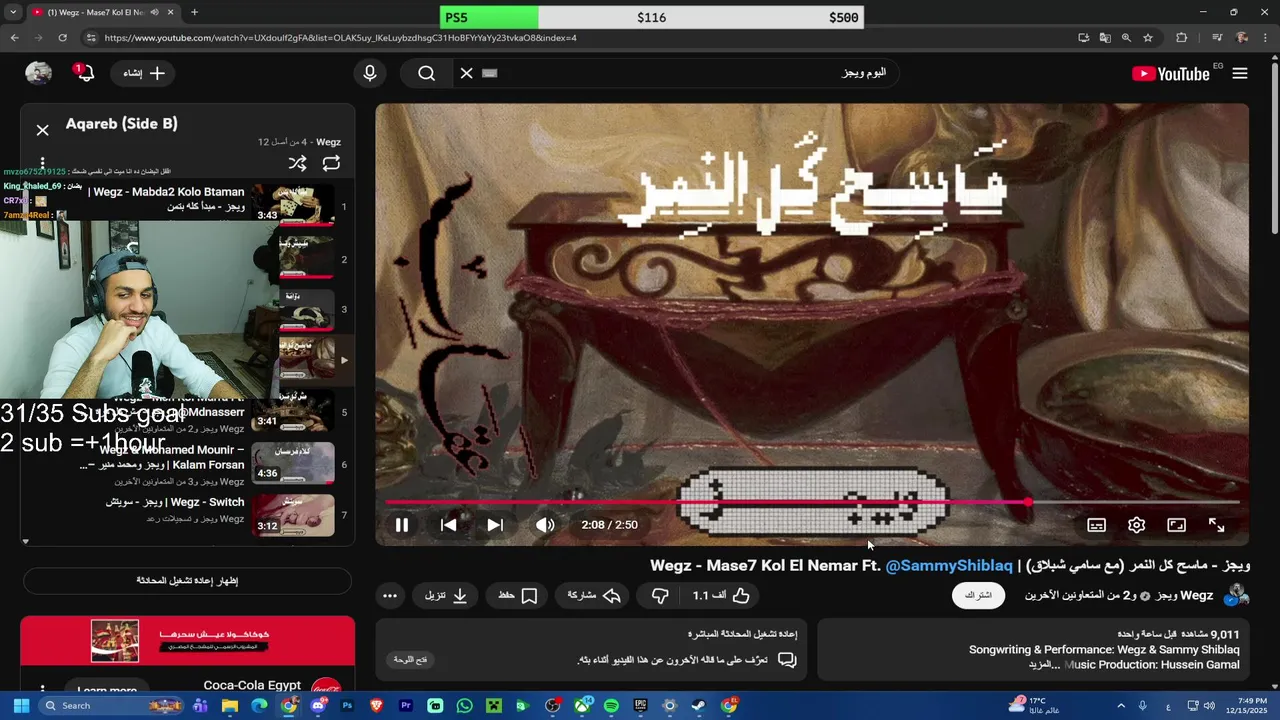Click the browser address bar URL
This screenshot has height=720, width=1280.
(340, 38)
